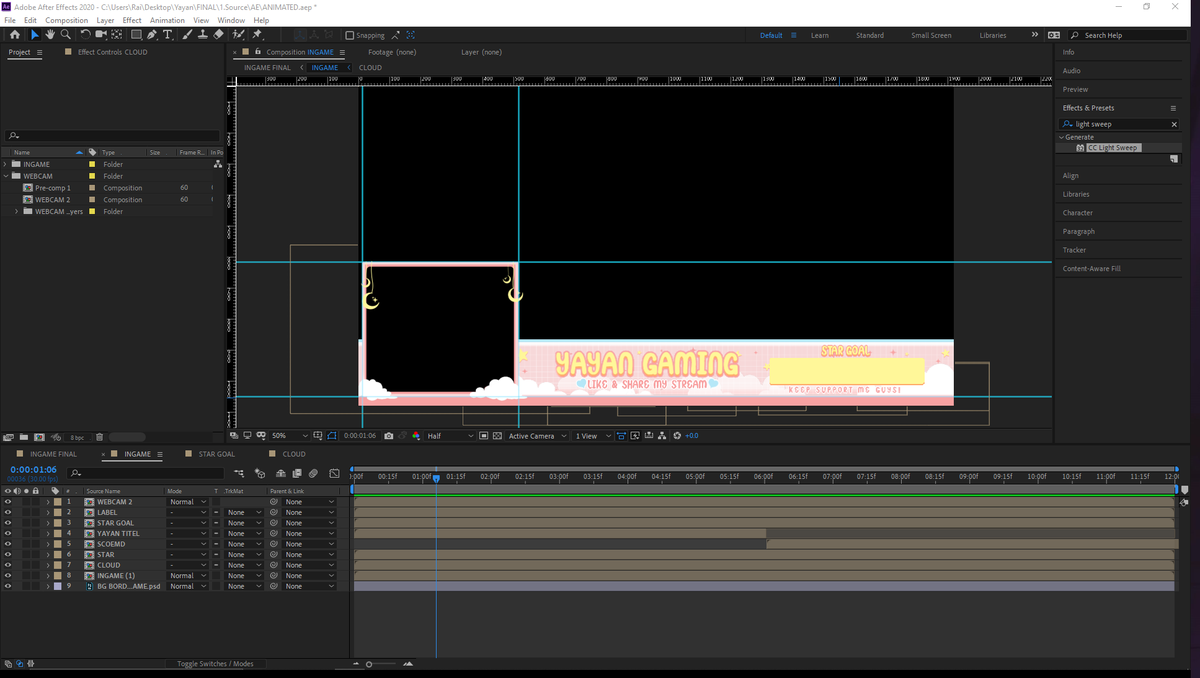Viewport: 1200px width, 678px height.
Task: Open project flowchart view icon
Action: click(x=218, y=164)
